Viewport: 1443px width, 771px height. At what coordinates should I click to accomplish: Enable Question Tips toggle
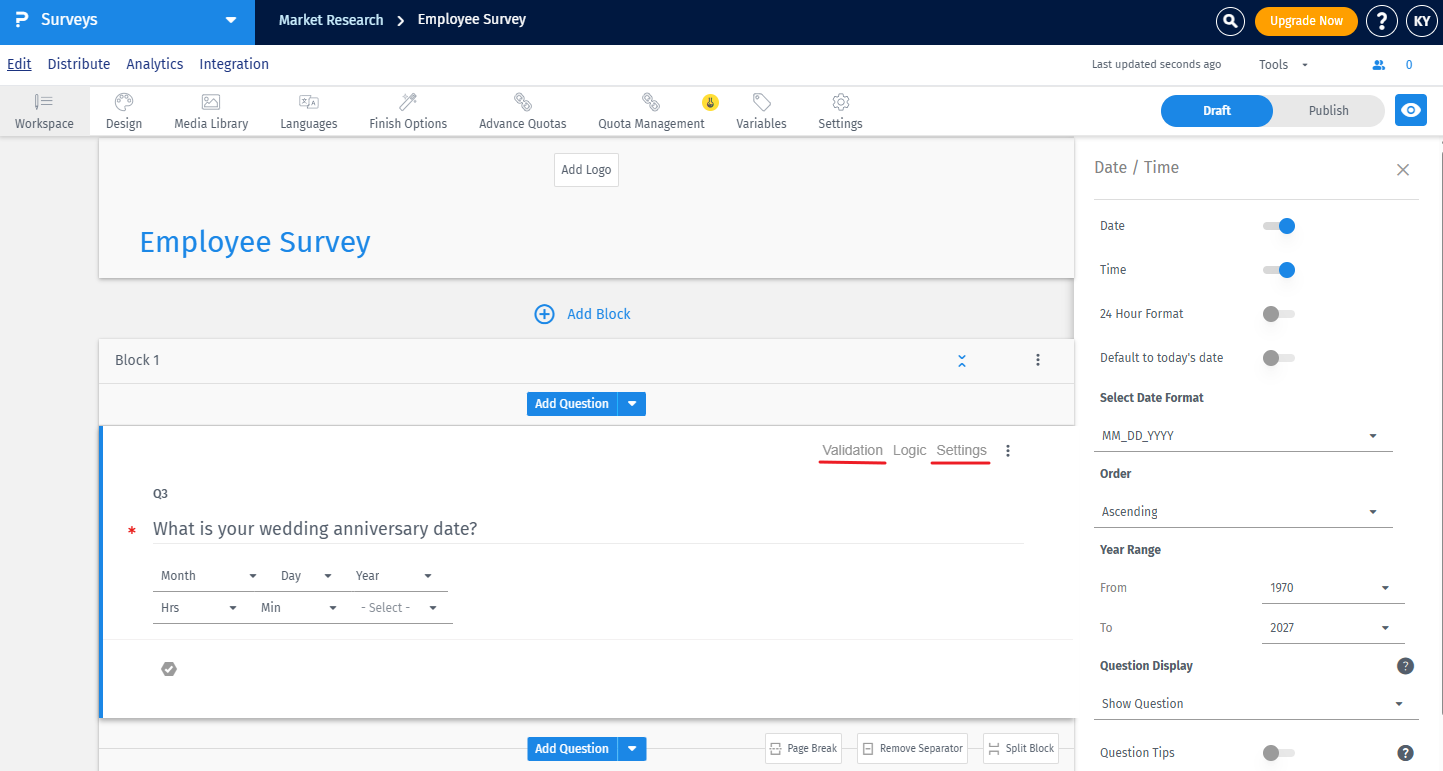pyautogui.click(x=1279, y=753)
